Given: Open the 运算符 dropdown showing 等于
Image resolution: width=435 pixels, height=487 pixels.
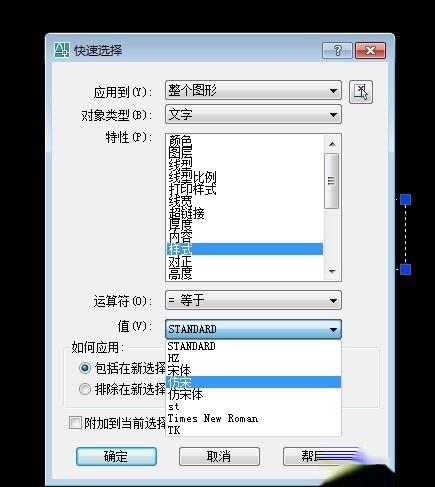Looking at the screenshot, I should coord(253,300).
